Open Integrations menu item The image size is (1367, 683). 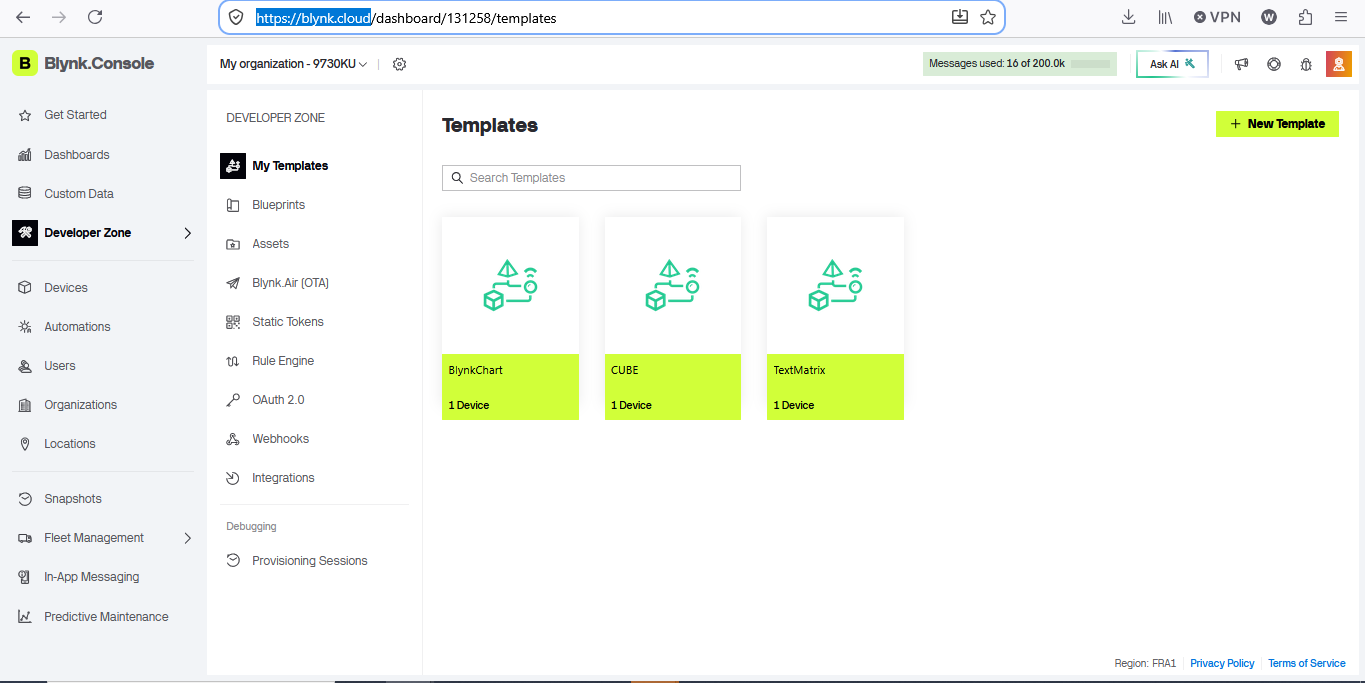point(283,478)
